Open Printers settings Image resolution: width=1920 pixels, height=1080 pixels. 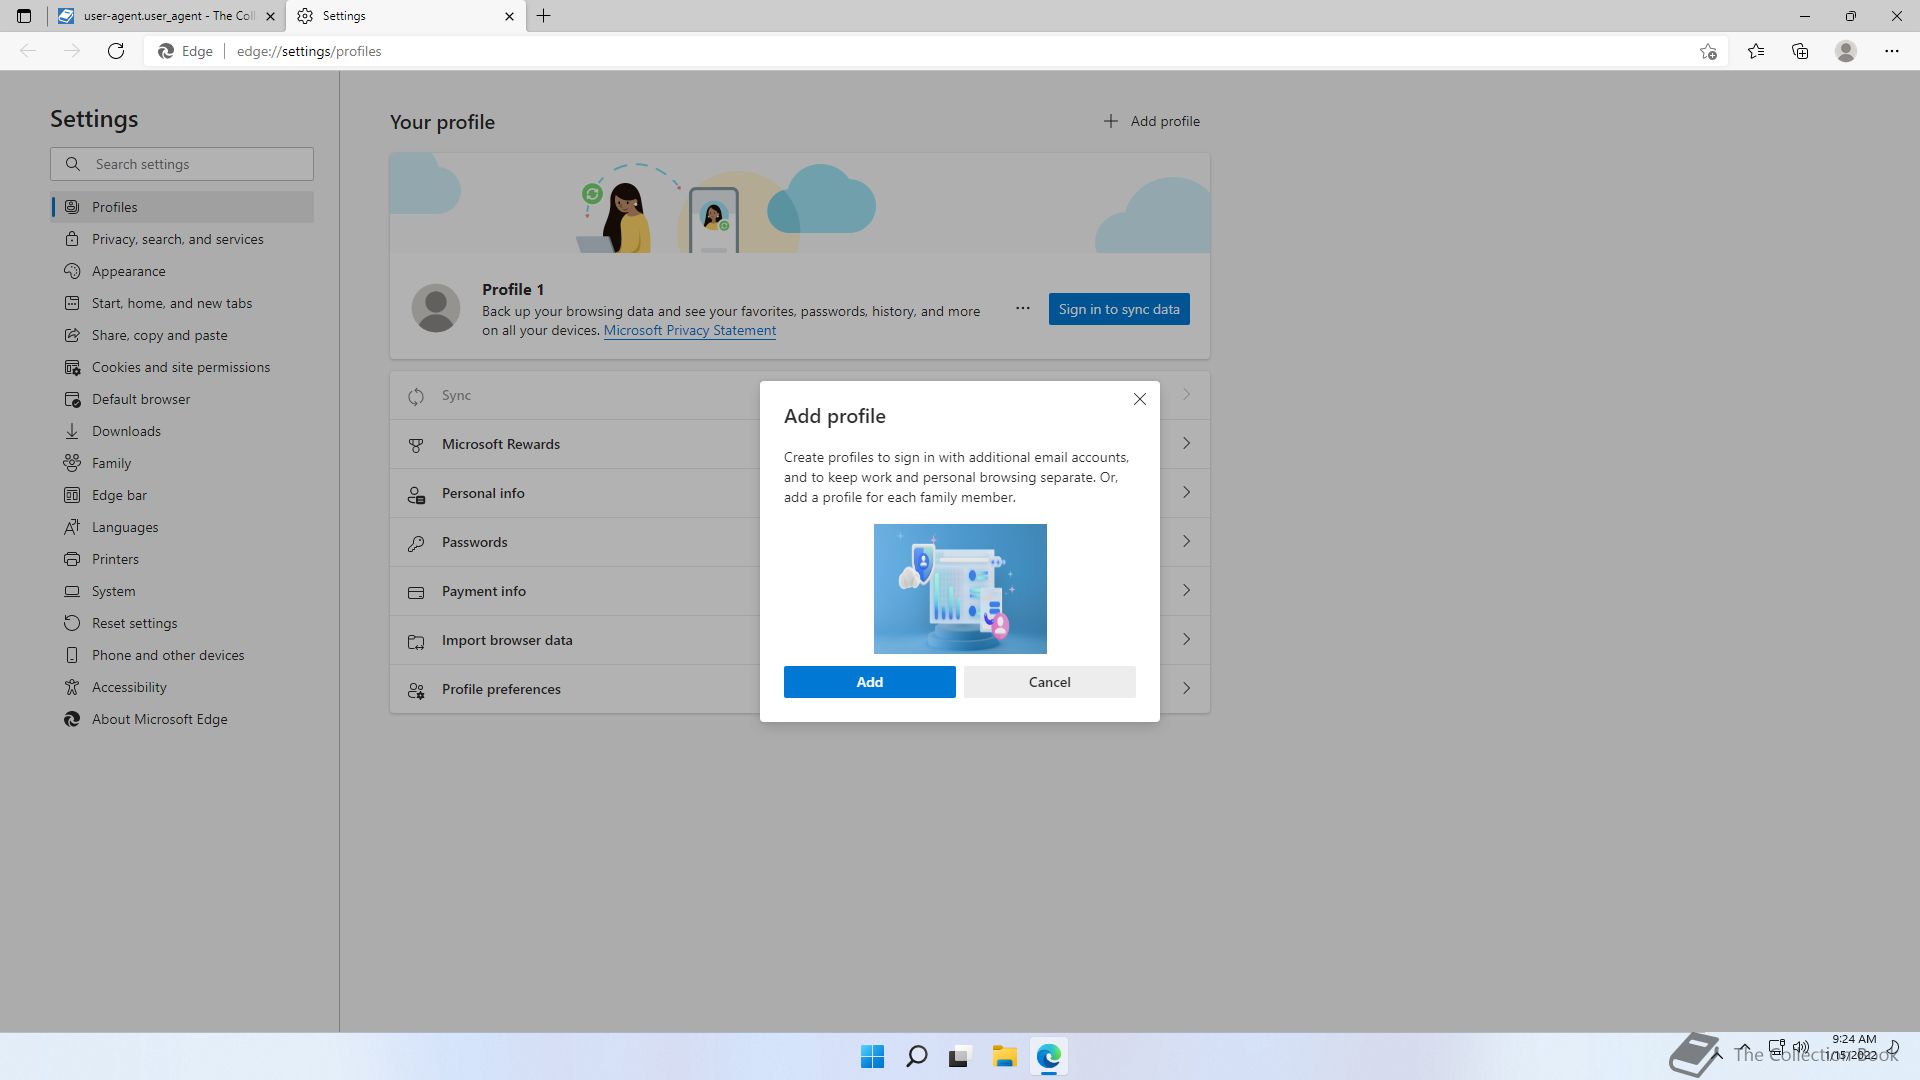[x=182, y=559]
